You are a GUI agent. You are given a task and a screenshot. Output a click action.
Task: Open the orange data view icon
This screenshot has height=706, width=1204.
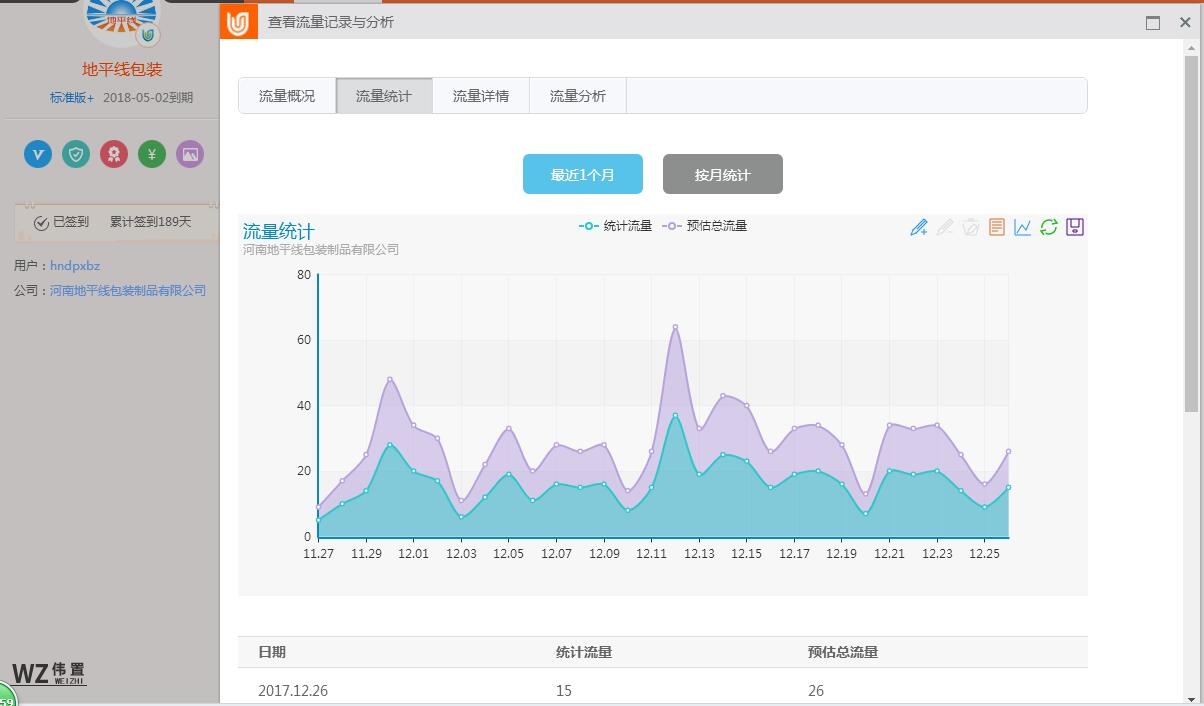(996, 227)
